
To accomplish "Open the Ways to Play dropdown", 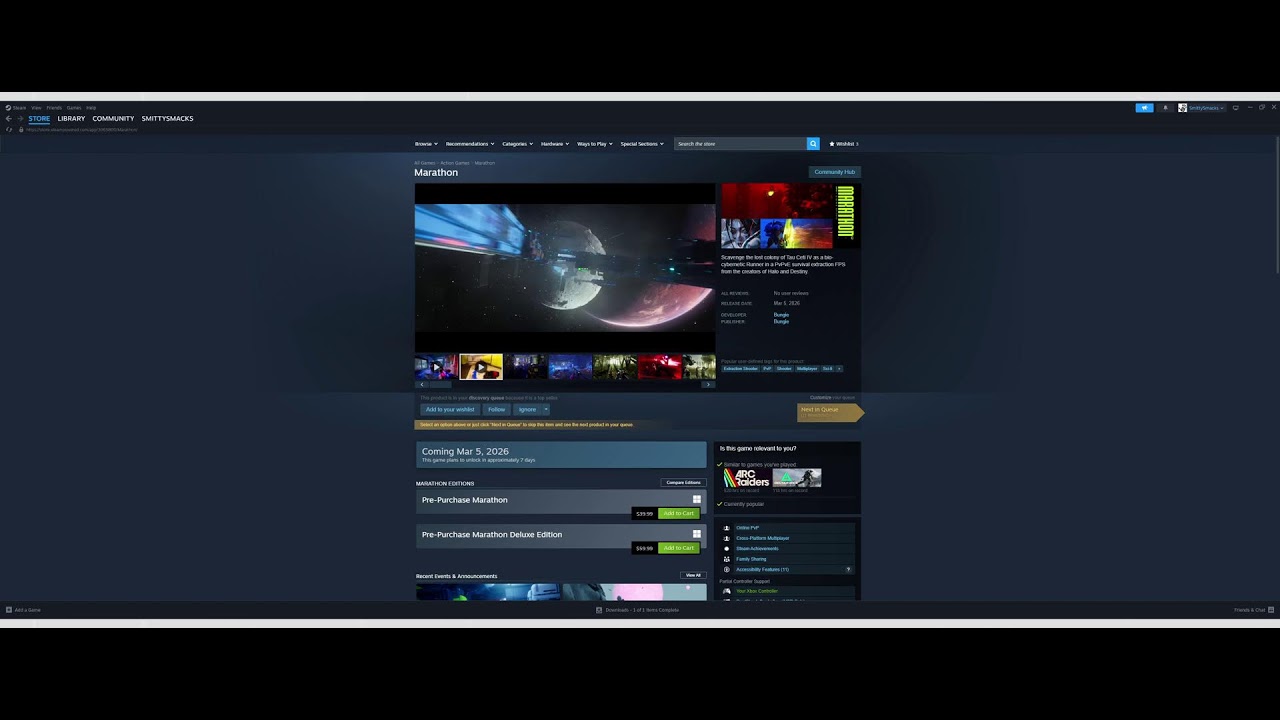I will tap(595, 144).
